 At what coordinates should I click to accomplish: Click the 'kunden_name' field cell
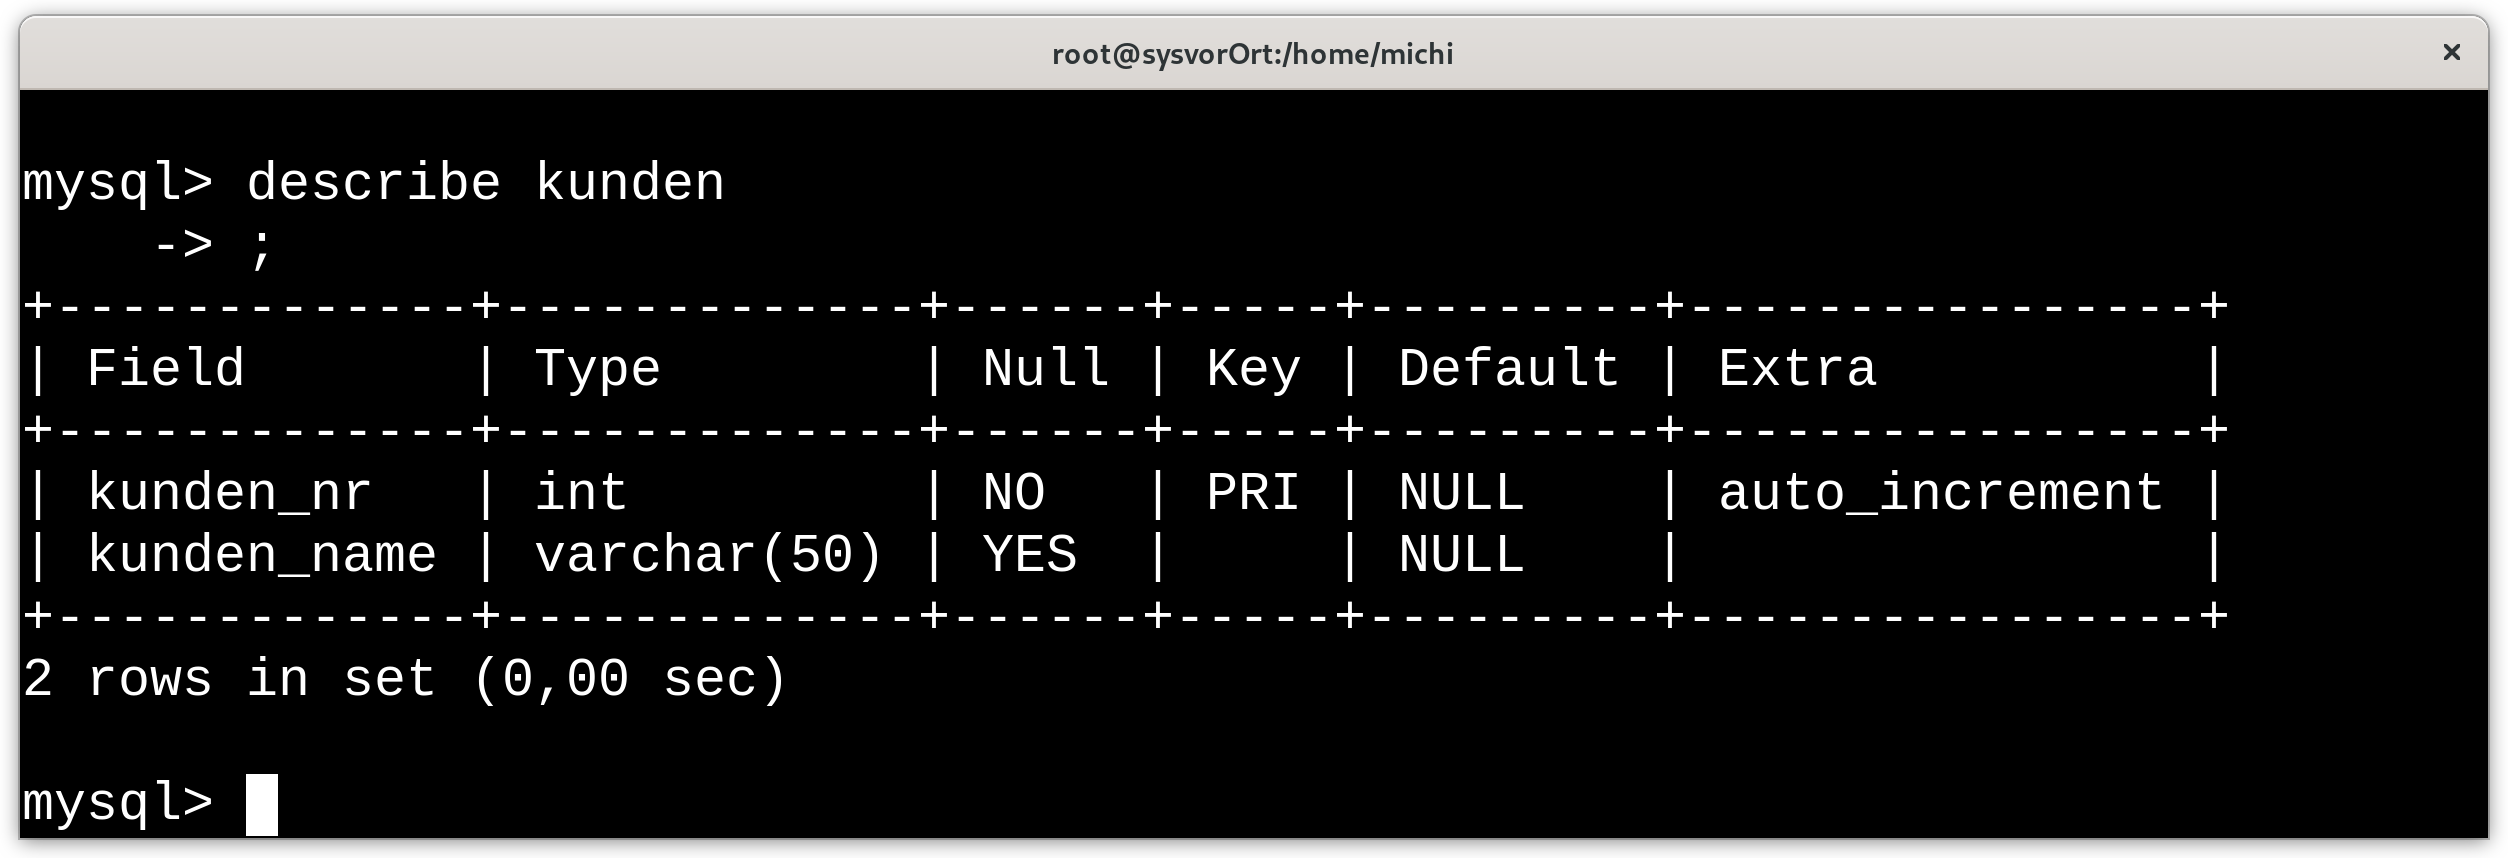click(x=262, y=555)
